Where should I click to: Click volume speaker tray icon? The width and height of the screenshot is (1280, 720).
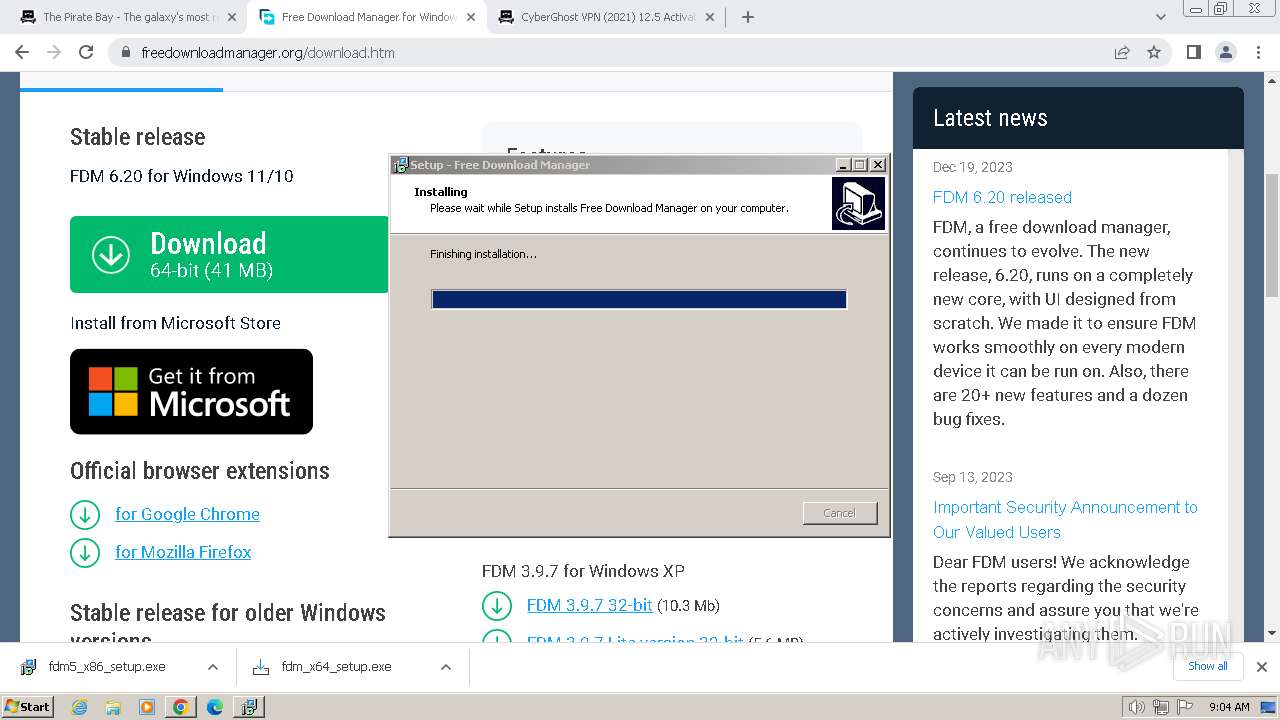[x=1136, y=707]
